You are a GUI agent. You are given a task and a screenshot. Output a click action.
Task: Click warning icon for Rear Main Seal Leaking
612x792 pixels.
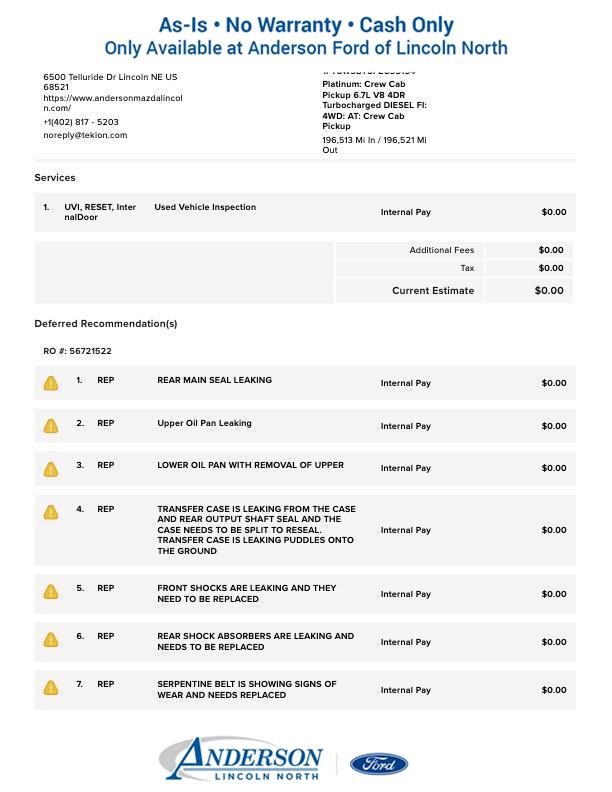pyautogui.click(x=51, y=383)
